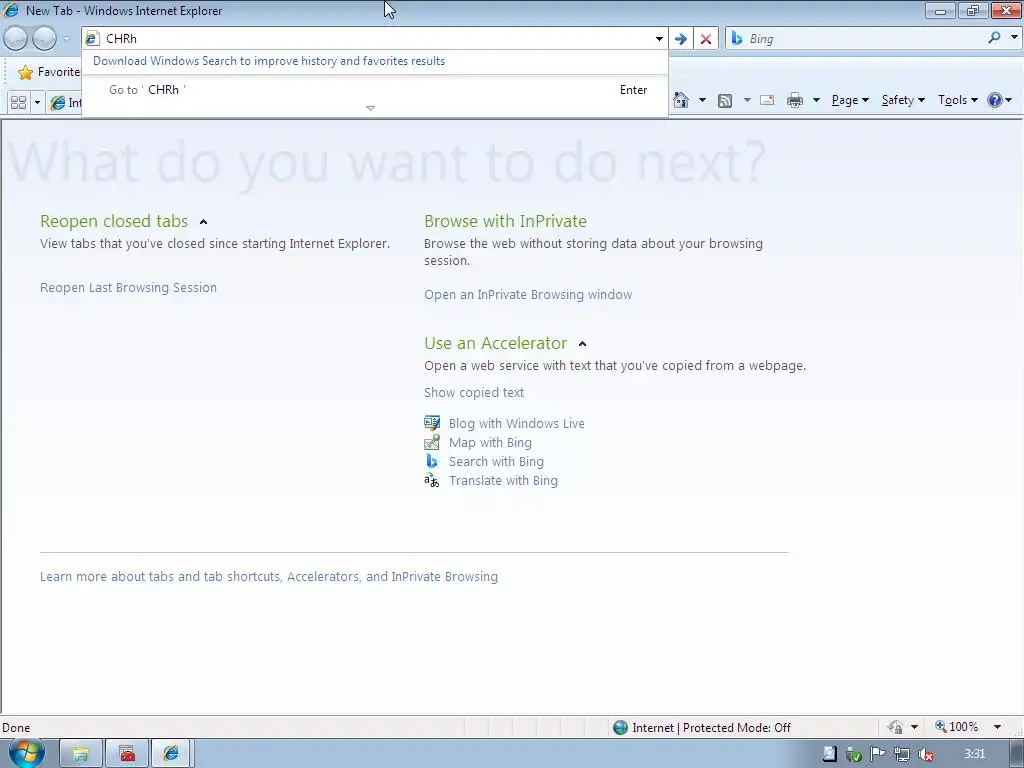Expand the address bar autocomplete dropdown arrow
This screenshot has height=768, width=1024.
click(x=659, y=39)
